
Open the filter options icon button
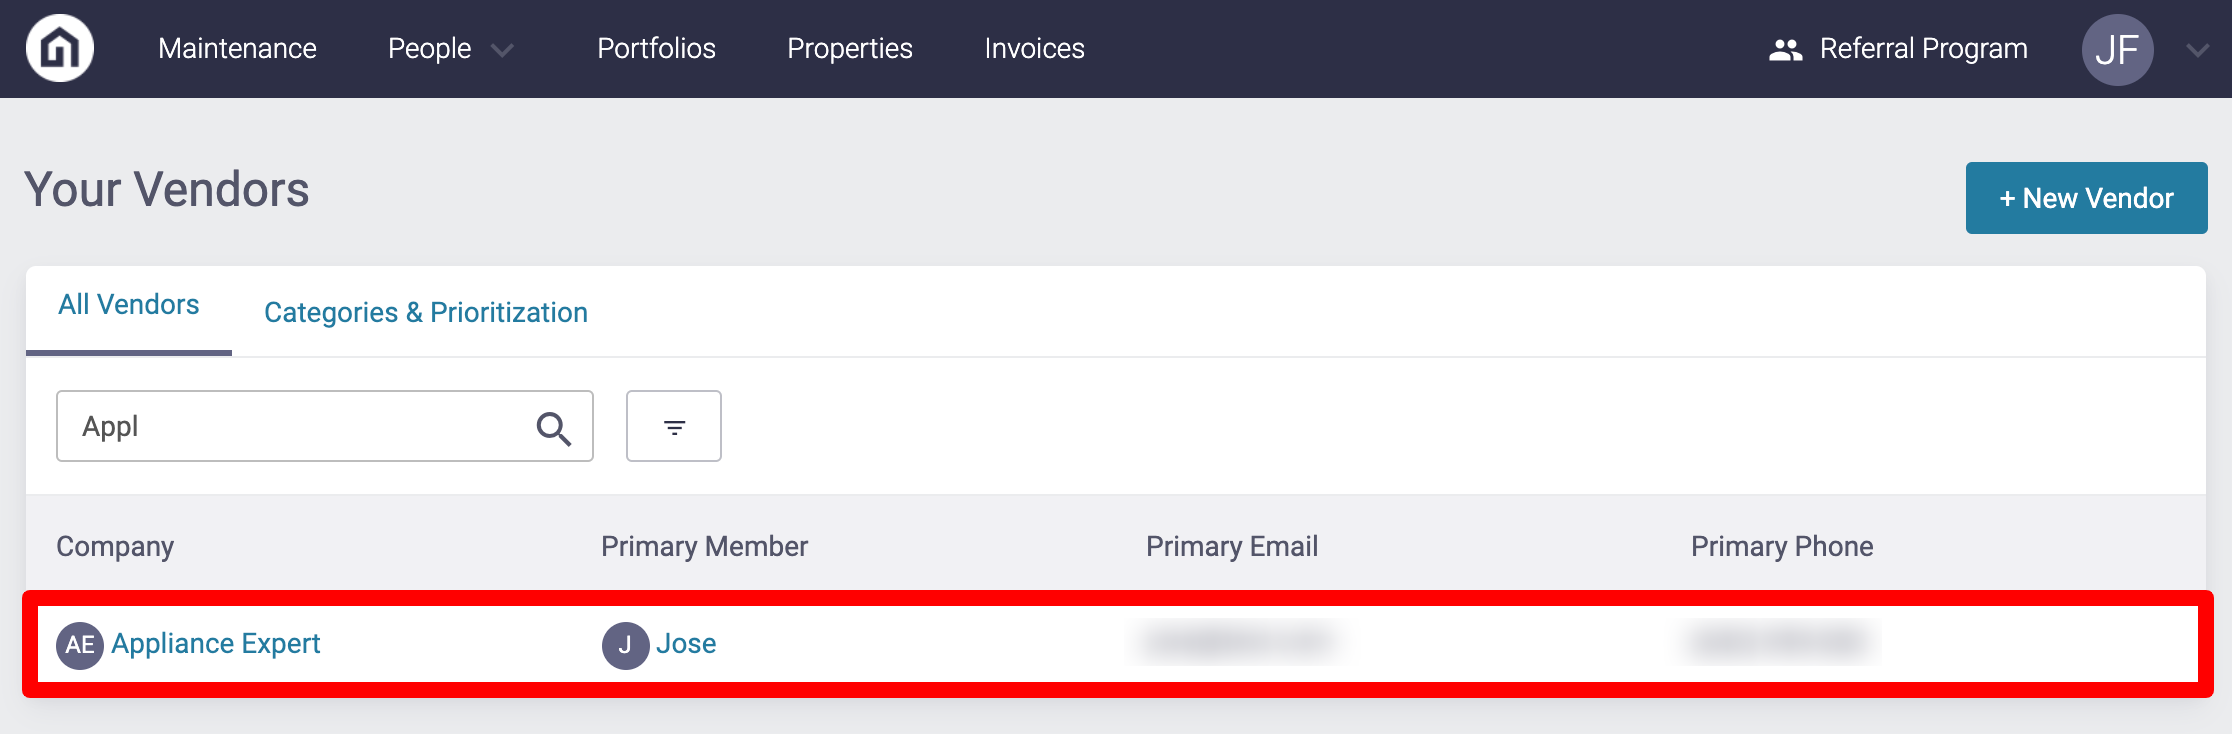click(x=674, y=426)
